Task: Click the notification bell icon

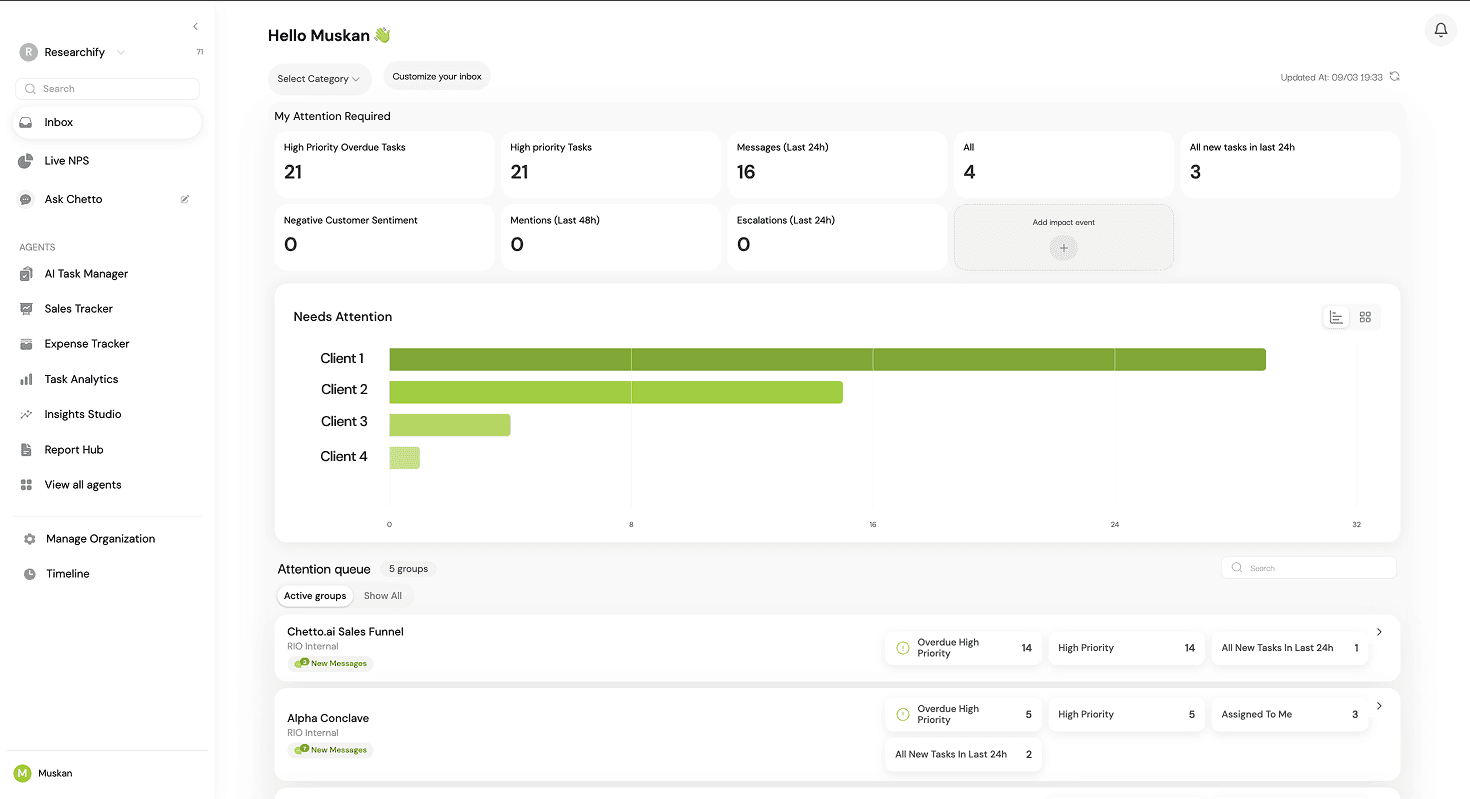Action: point(1440,30)
